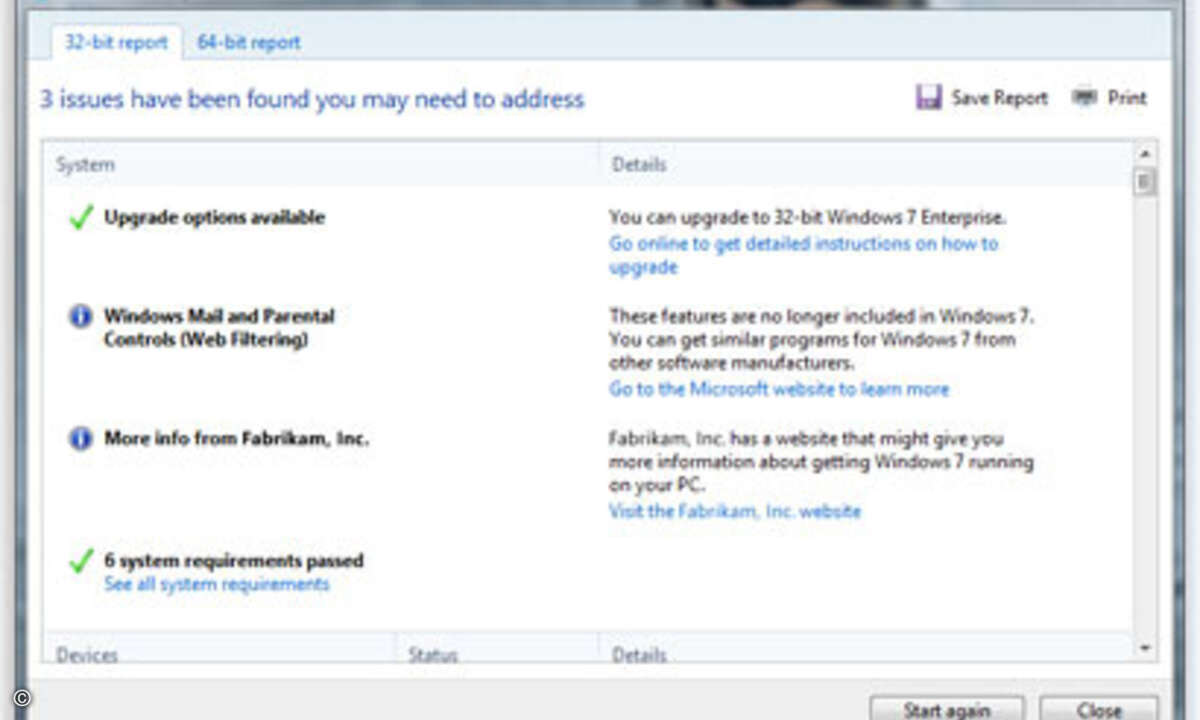Viewport: 1200px width, 720px height.
Task: Click green checkmark beside Upgrade options available
Action: [x=81, y=217]
